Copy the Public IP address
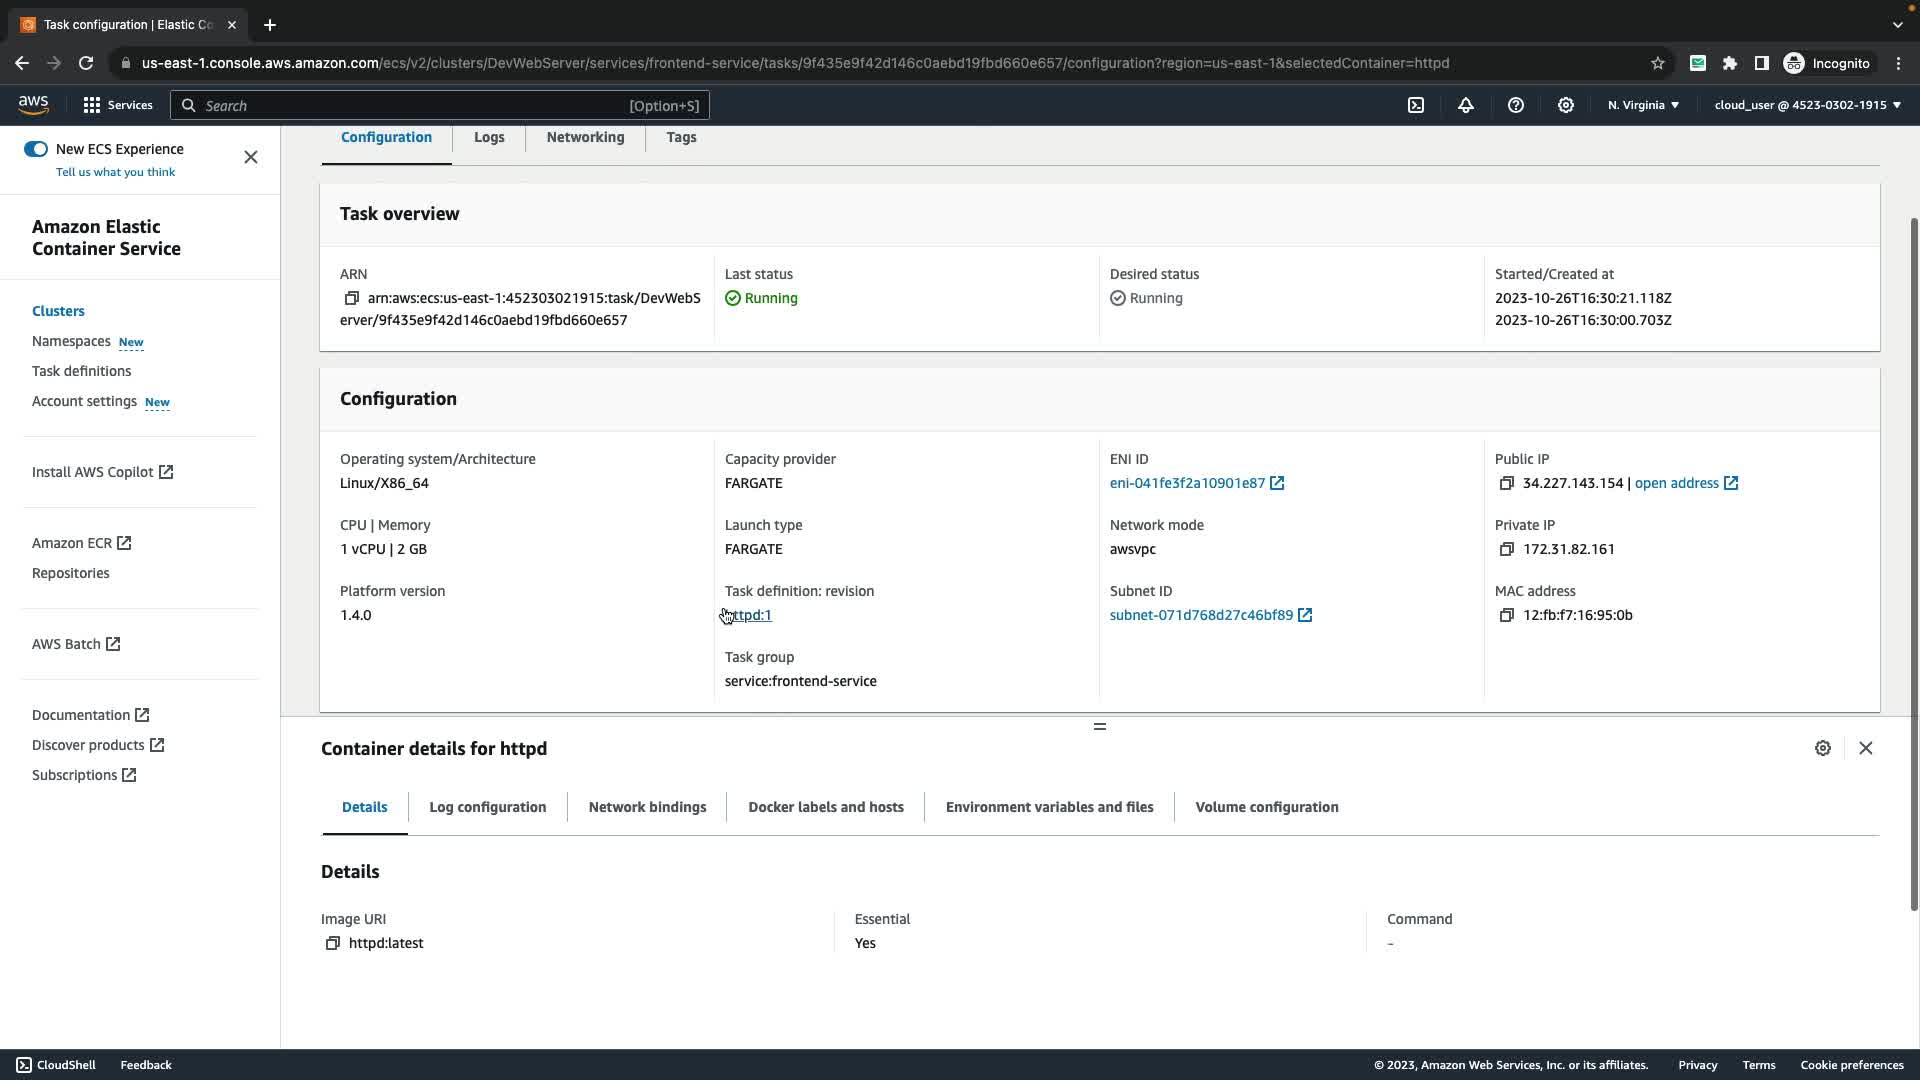This screenshot has height=1080, width=1920. pos(1506,483)
